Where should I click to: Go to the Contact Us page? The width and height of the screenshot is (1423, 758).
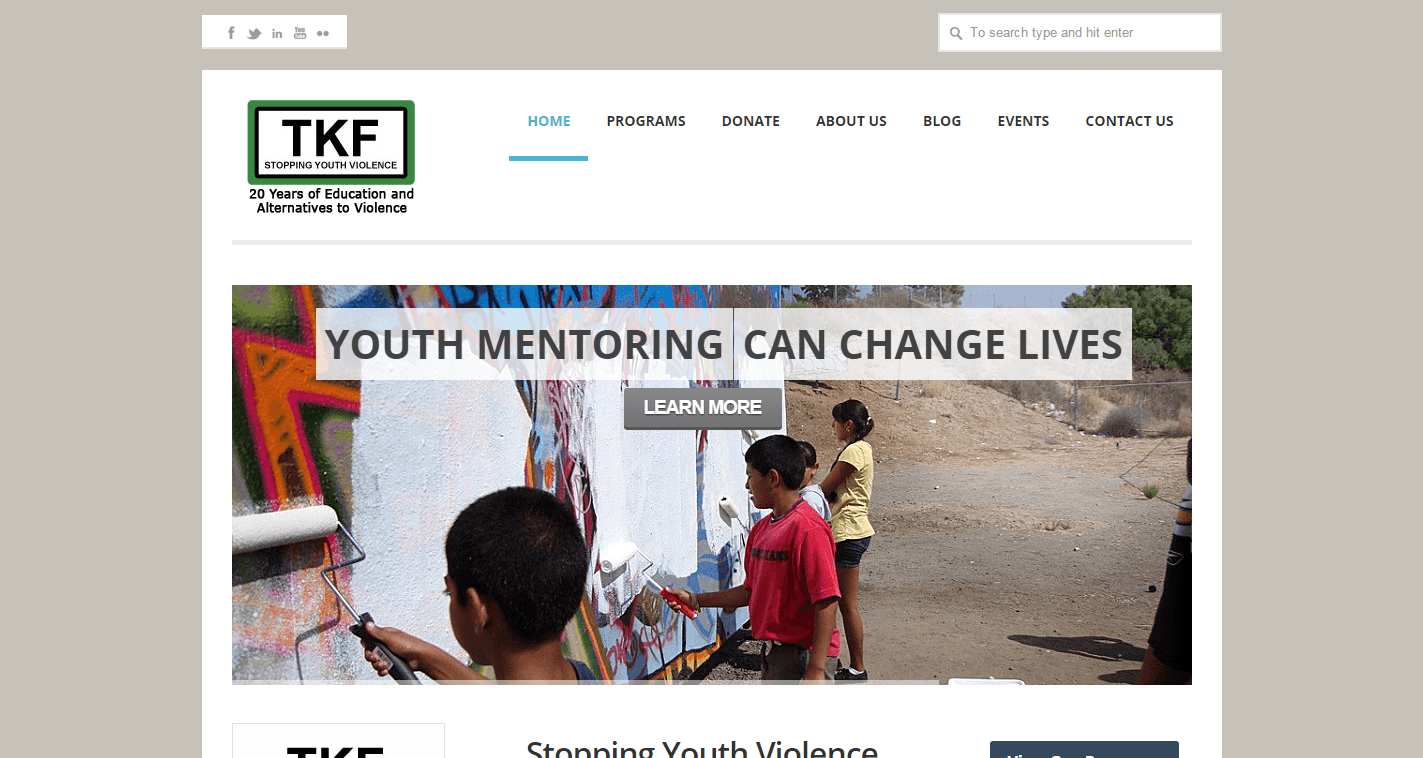coord(1129,121)
